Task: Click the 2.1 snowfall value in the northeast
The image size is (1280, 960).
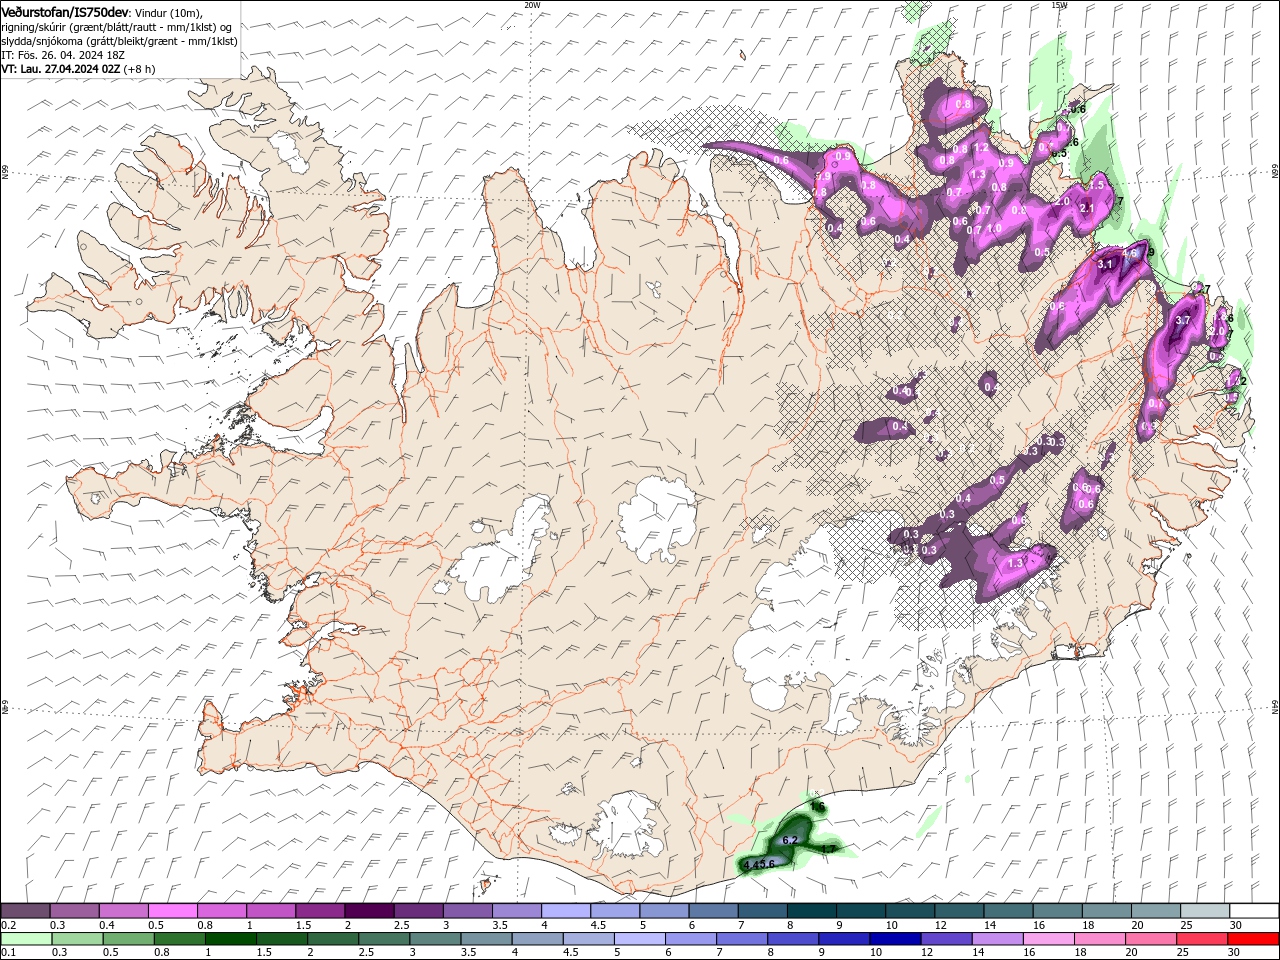Action: 1089,208
